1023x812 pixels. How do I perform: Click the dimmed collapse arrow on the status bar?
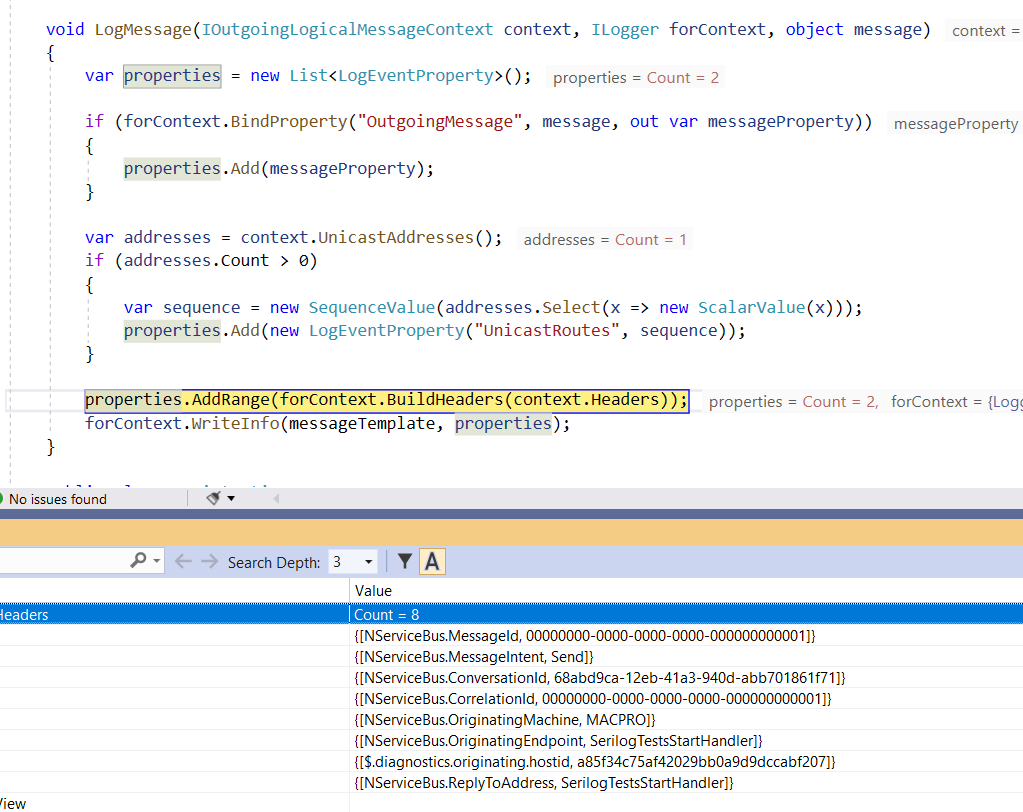[x=276, y=497]
